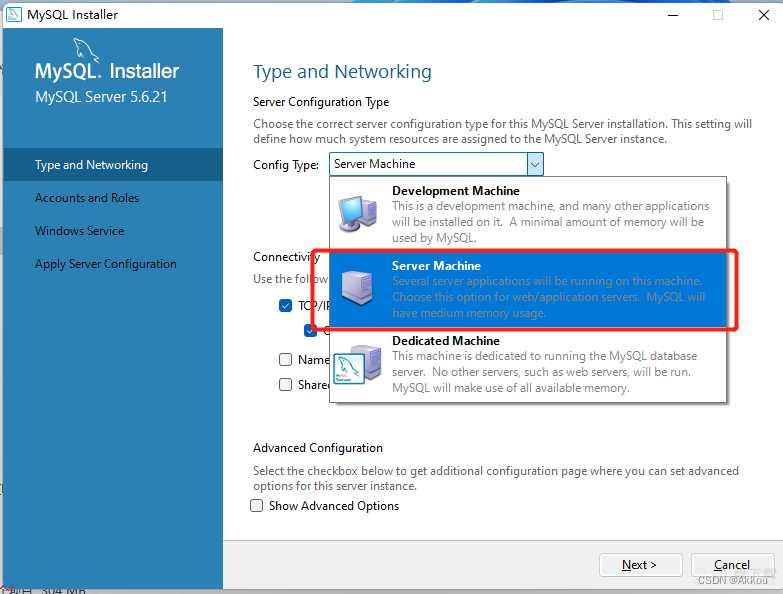The width and height of the screenshot is (783, 594).
Task: Enable Show Advanced Options checkbox
Action: [x=256, y=506]
